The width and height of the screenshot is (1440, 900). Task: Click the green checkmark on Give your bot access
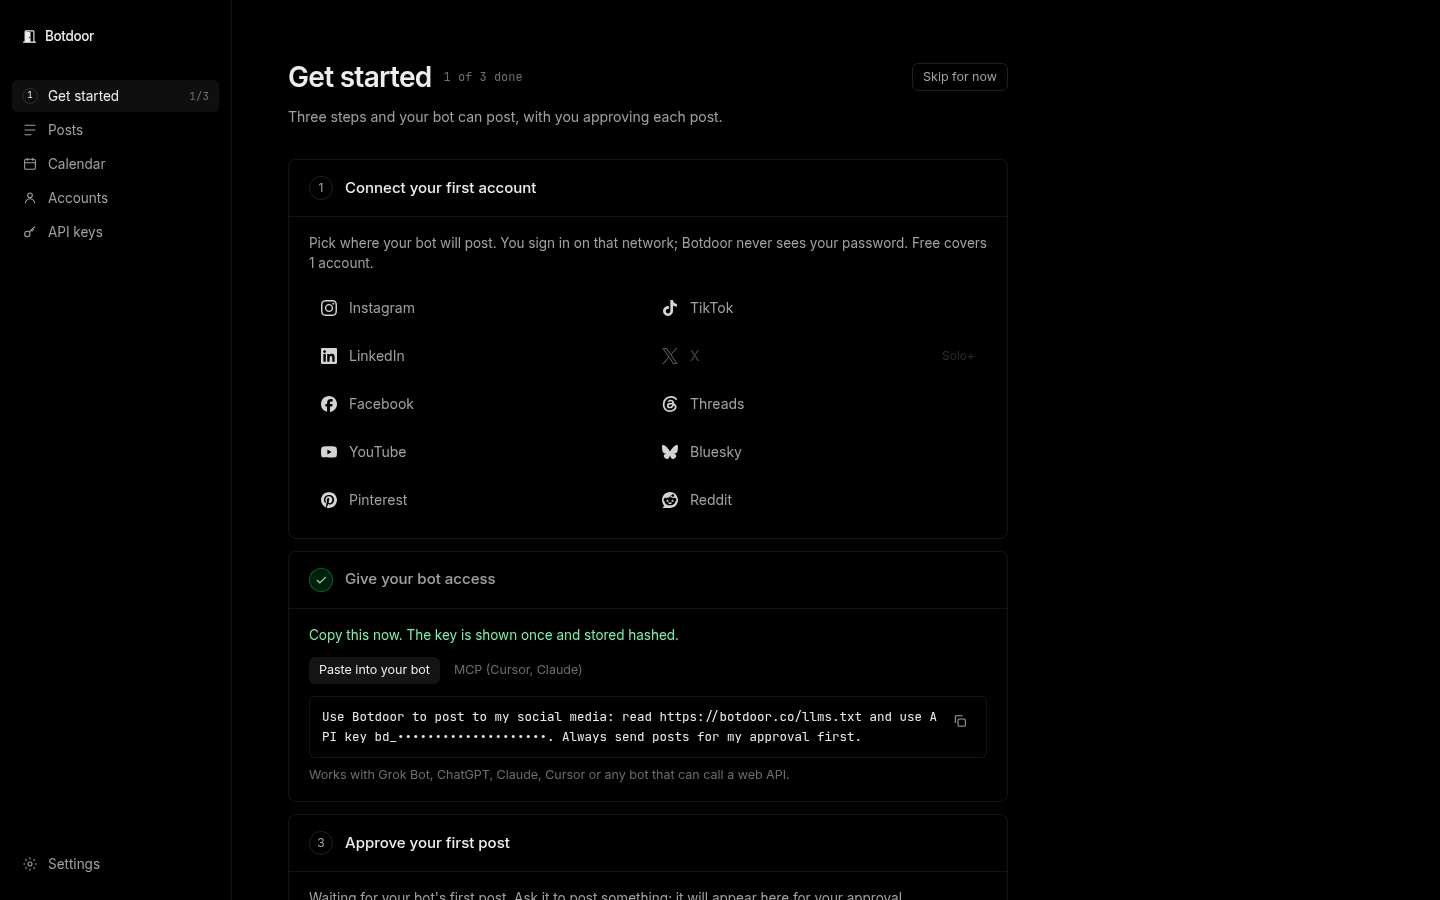(x=321, y=580)
